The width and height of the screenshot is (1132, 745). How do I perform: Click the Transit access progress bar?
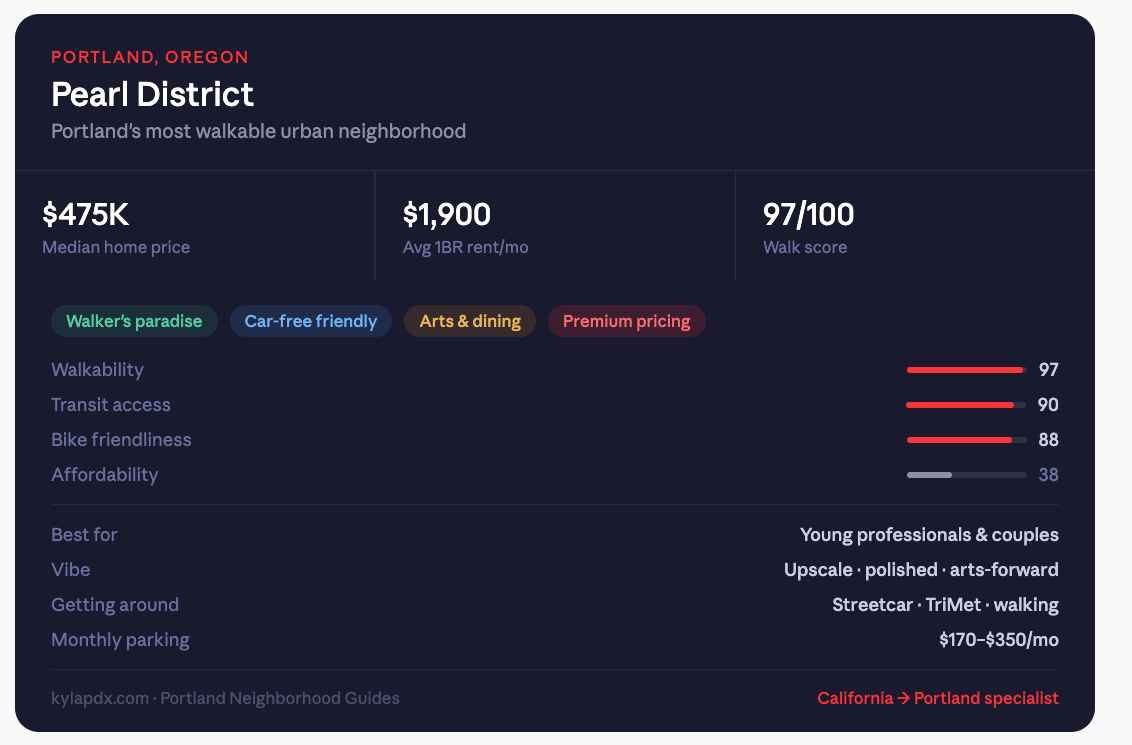967,405
